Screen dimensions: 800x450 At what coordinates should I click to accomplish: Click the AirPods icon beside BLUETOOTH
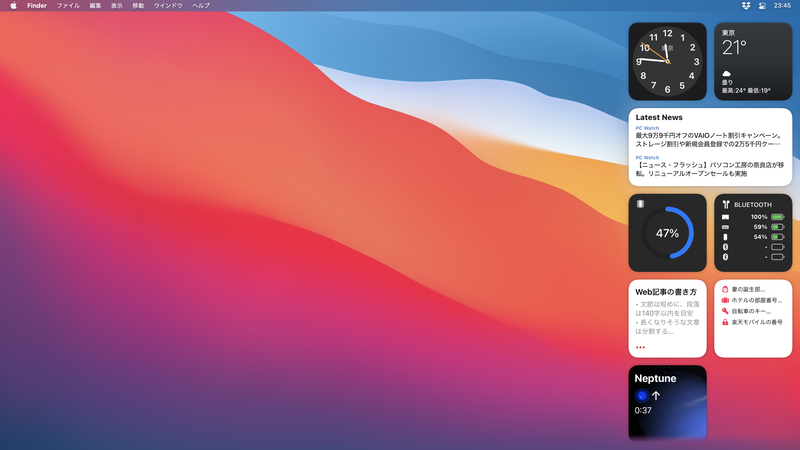tap(726, 205)
